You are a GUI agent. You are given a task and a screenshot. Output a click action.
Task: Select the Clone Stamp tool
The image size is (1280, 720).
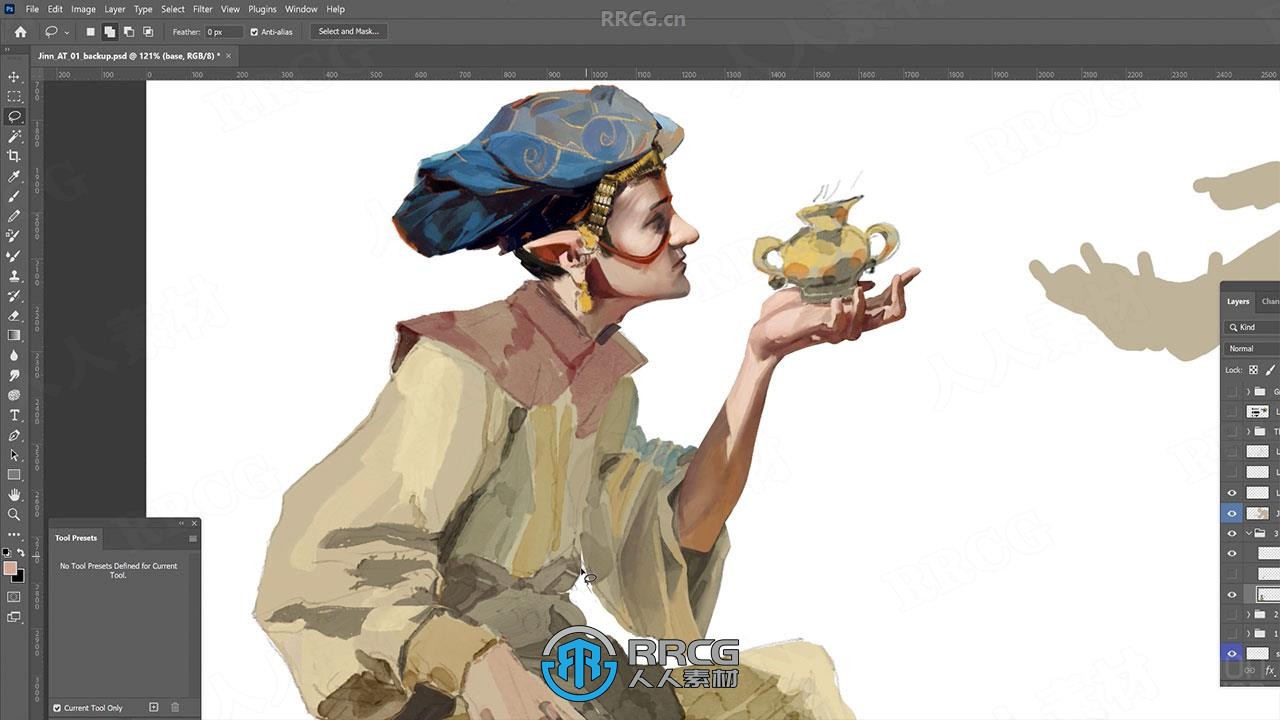(x=14, y=276)
